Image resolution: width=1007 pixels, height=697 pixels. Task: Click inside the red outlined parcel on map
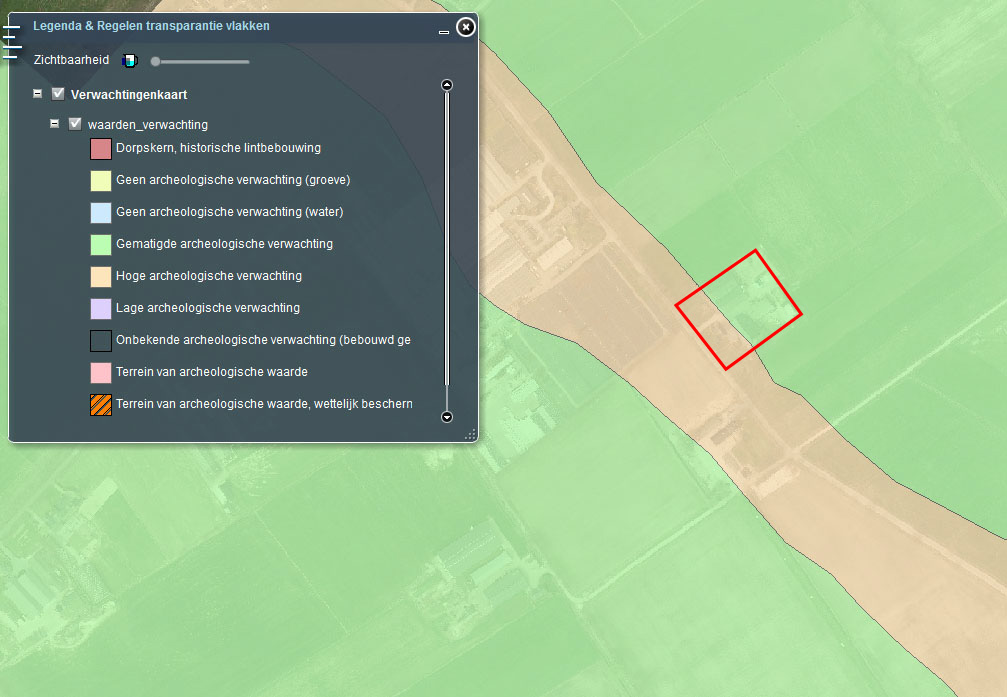pyautogui.click(x=739, y=309)
